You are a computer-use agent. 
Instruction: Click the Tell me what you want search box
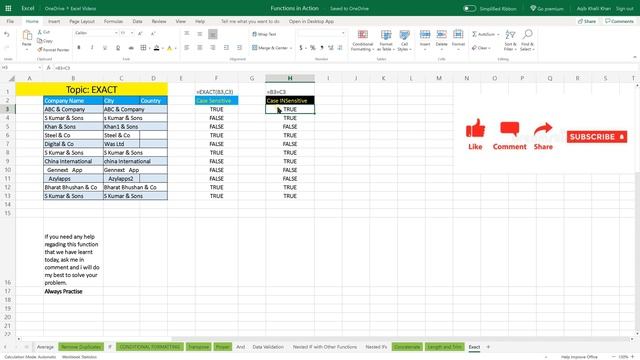tap(250, 21)
